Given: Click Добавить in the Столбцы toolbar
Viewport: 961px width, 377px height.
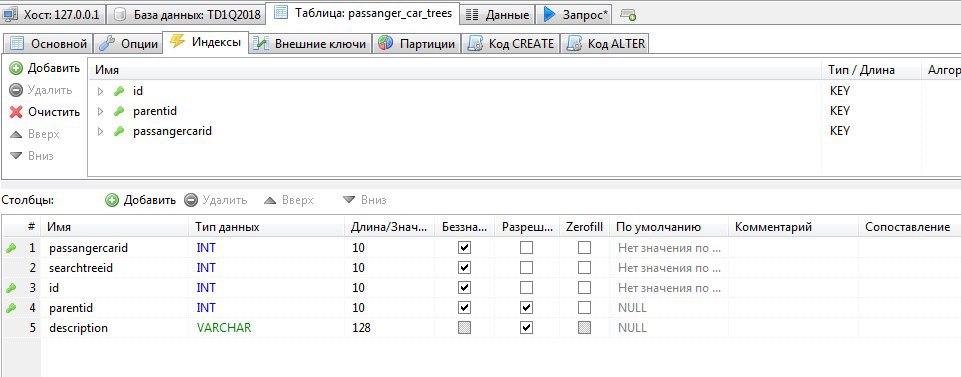Looking at the screenshot, I should point(140,200).
